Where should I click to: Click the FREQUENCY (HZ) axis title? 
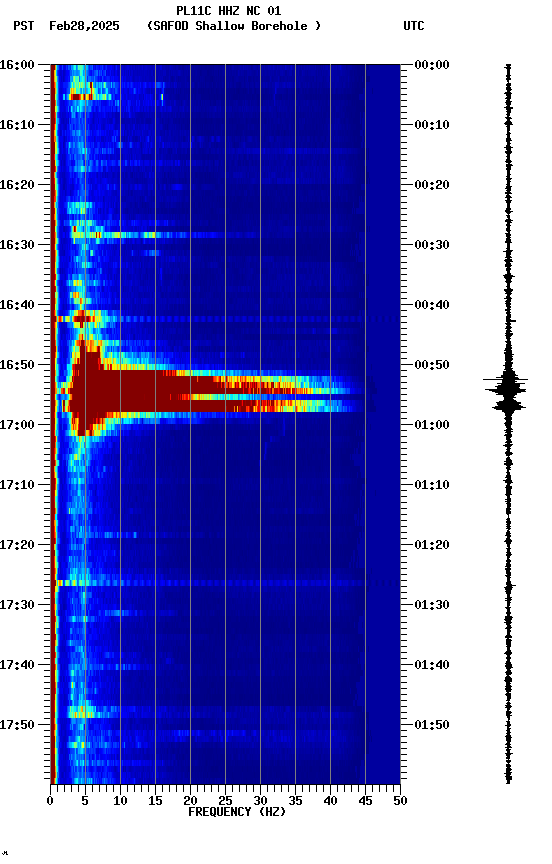[237, 812]
